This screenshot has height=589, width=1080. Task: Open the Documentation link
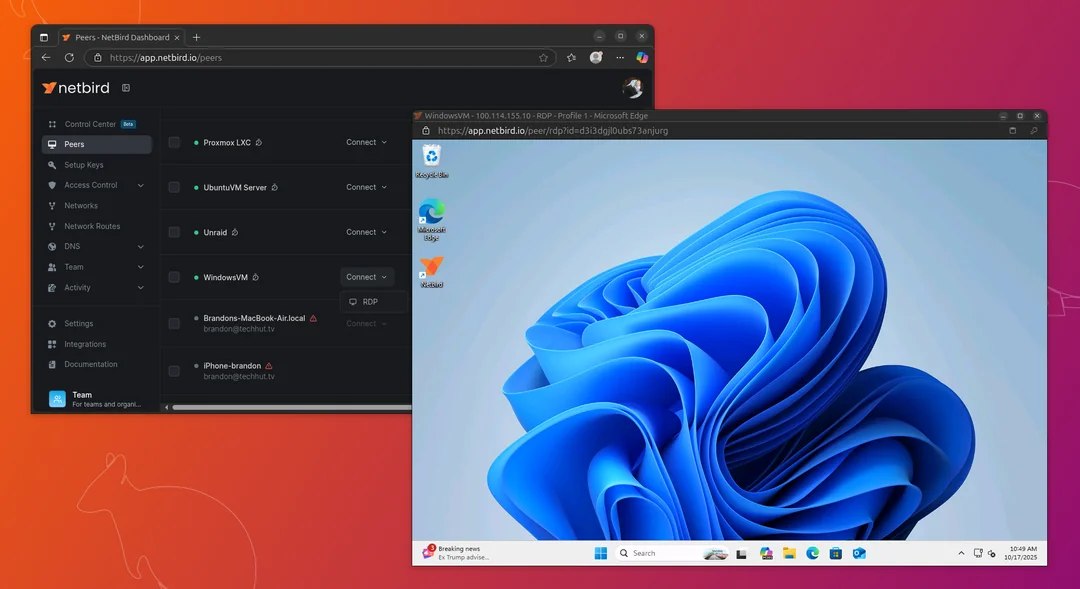click(87, 364)
